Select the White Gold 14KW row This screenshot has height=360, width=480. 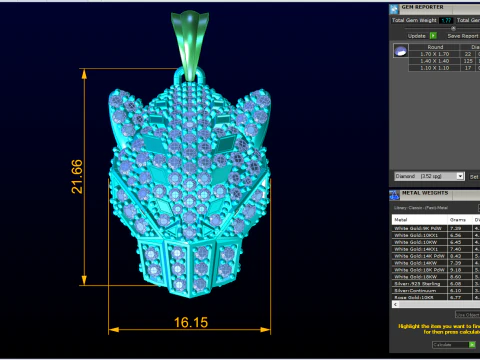tap(436, 263)
